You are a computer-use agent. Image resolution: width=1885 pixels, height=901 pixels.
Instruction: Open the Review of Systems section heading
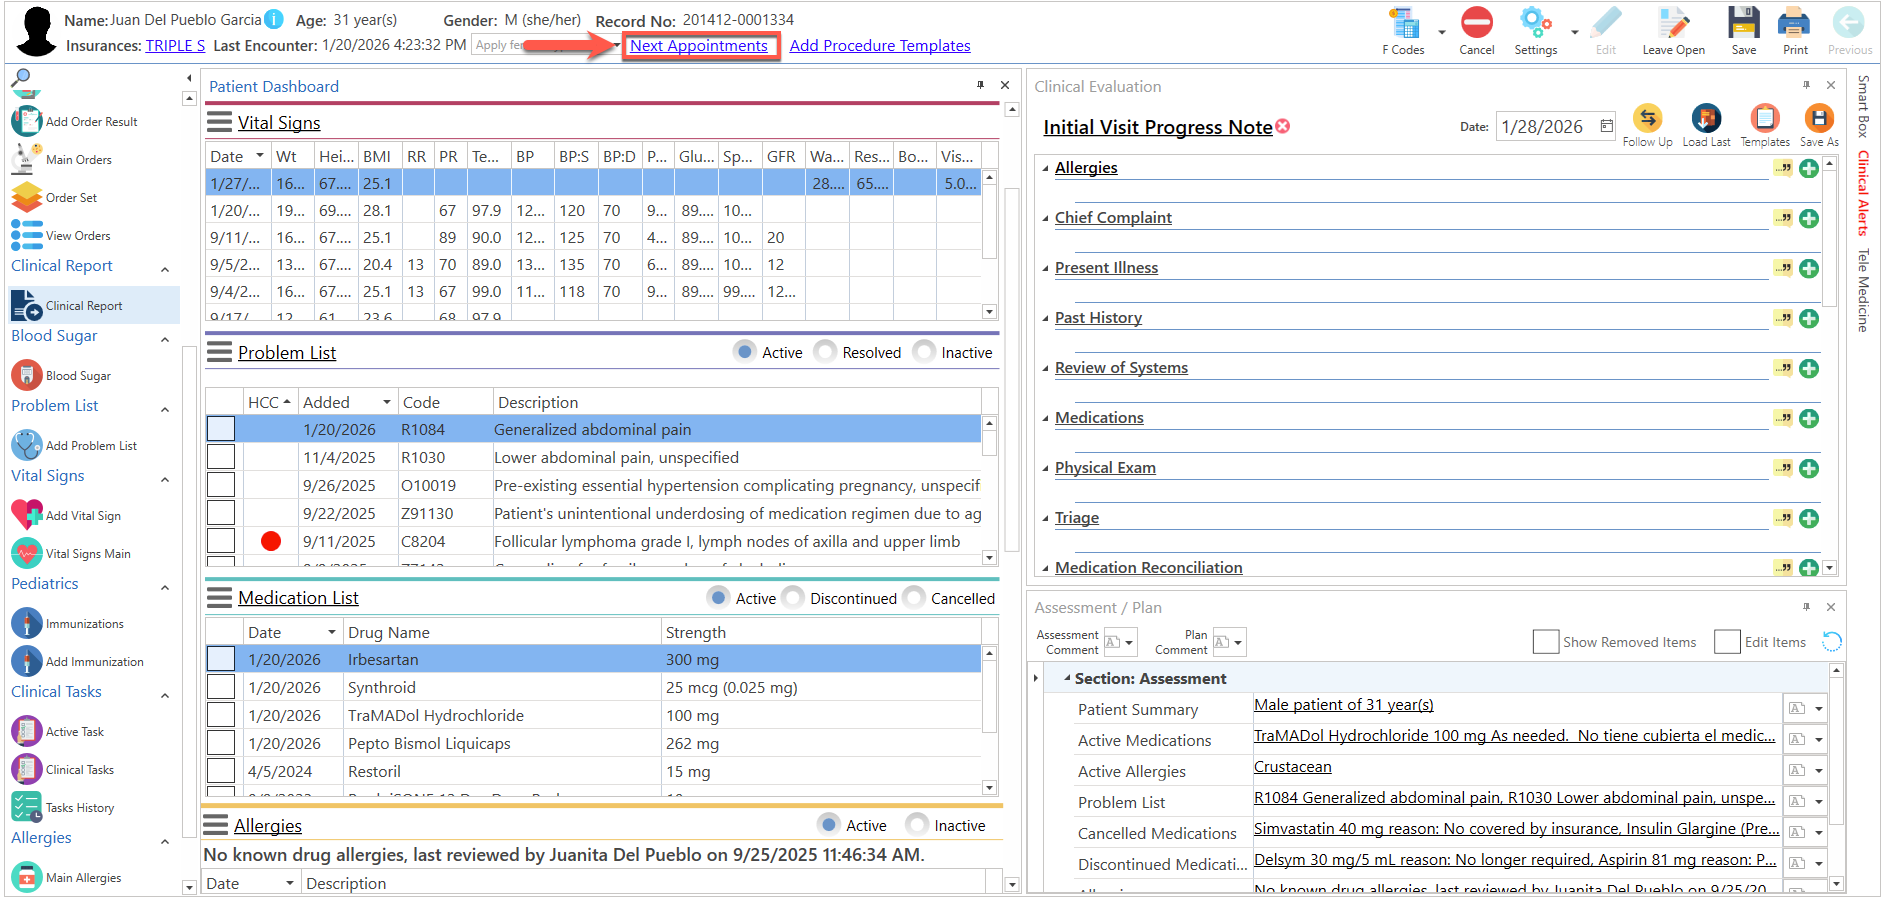1121,367
